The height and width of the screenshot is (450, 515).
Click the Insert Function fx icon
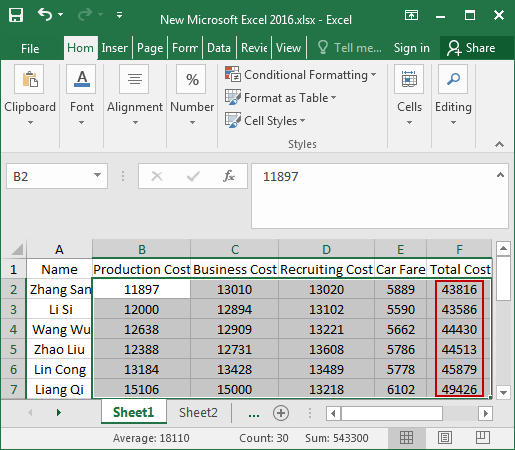tap(229, 176)
